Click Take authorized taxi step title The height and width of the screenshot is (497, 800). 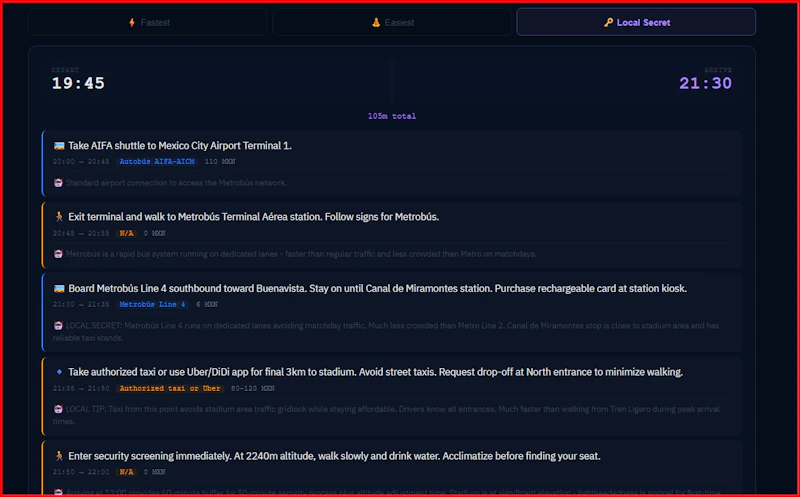[376, 372]
